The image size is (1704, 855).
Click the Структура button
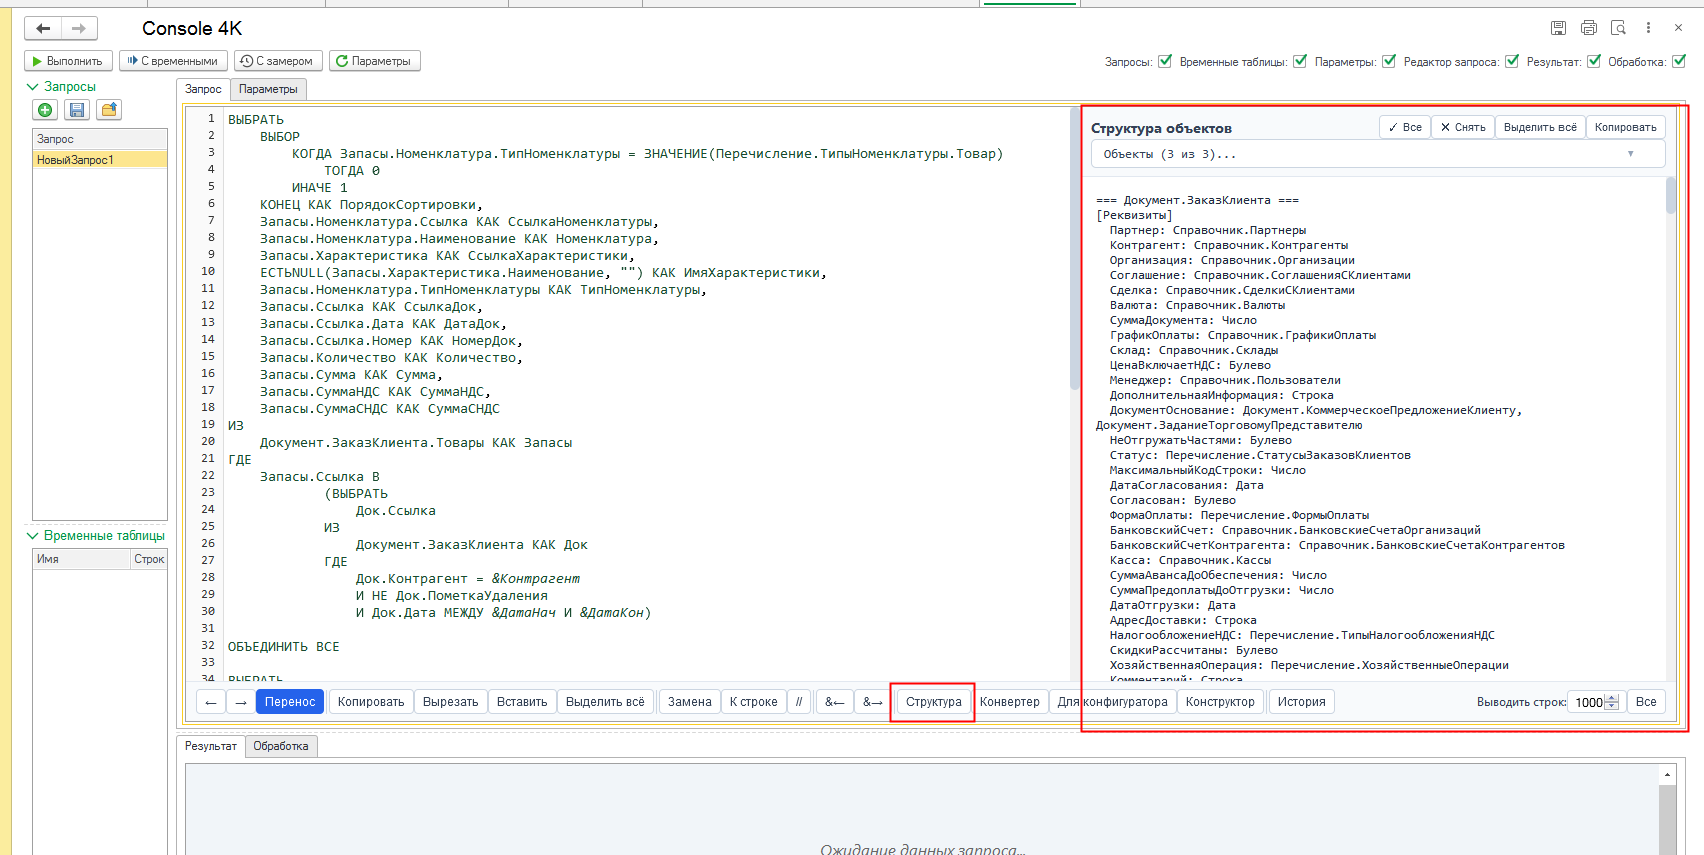[x=933, y=702]
